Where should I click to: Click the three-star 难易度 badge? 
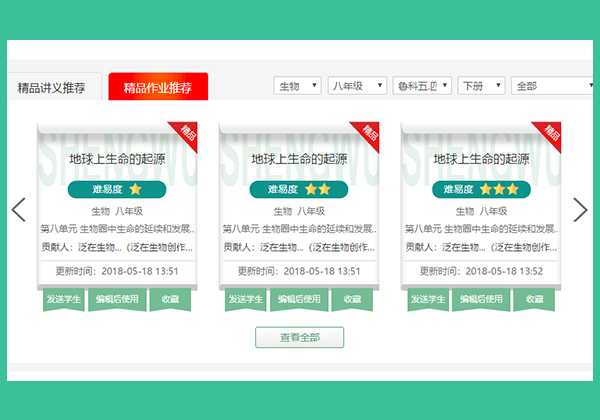click(x=481, y=189)
